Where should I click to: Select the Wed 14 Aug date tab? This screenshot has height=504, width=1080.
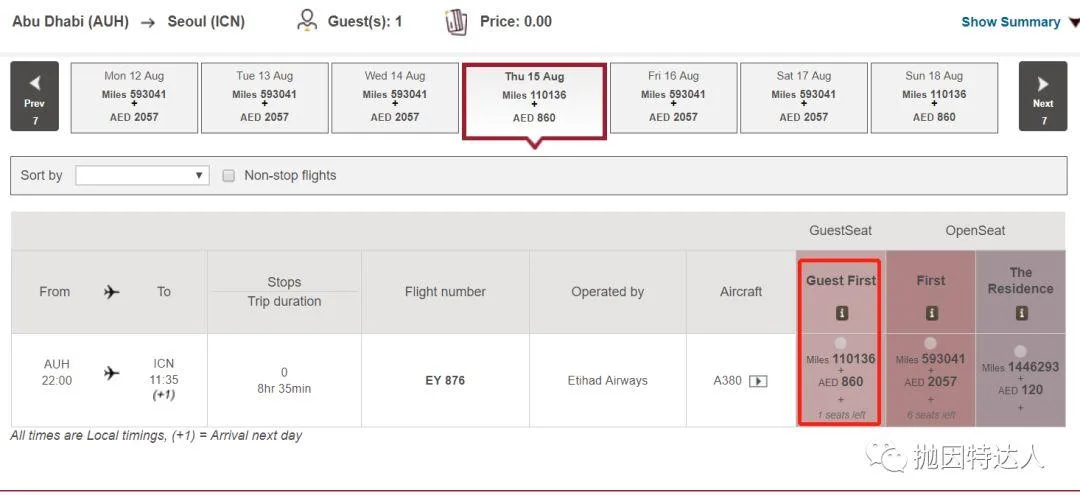point(395,97)
